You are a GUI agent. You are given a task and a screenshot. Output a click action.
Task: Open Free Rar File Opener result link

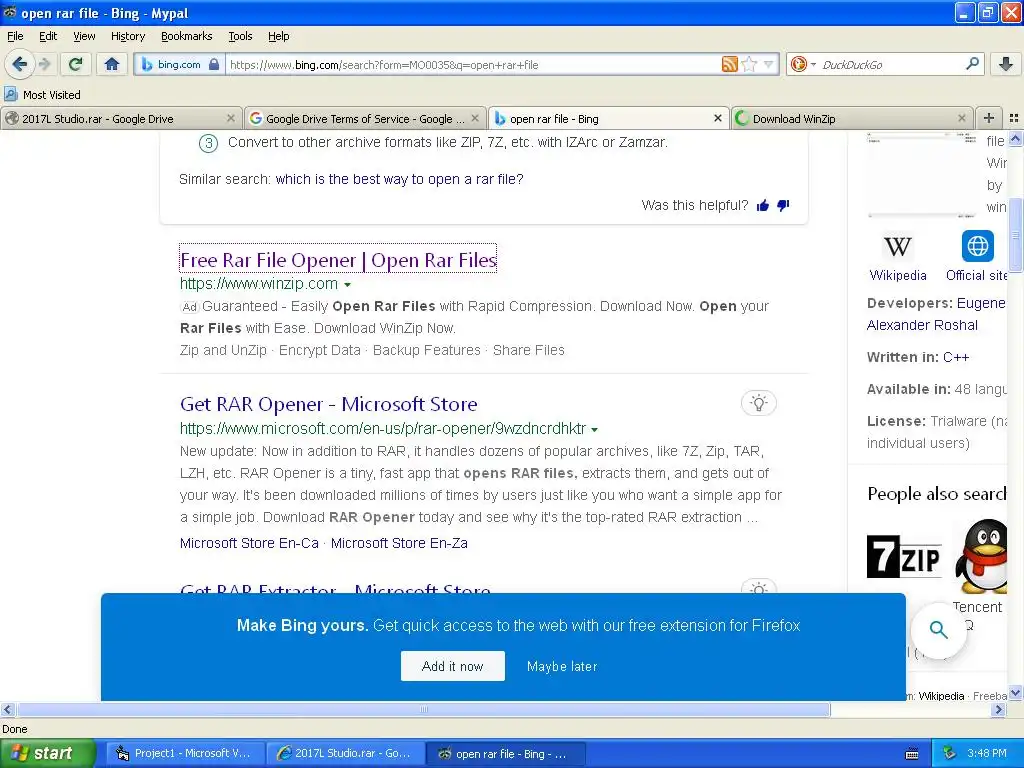(338, 260)
